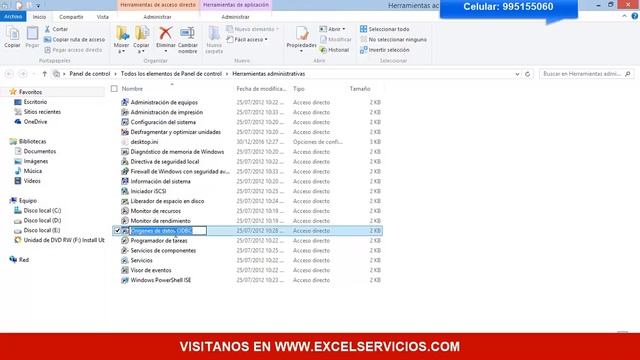Open Documentos under Bibliotecas

tap(40, 151)
